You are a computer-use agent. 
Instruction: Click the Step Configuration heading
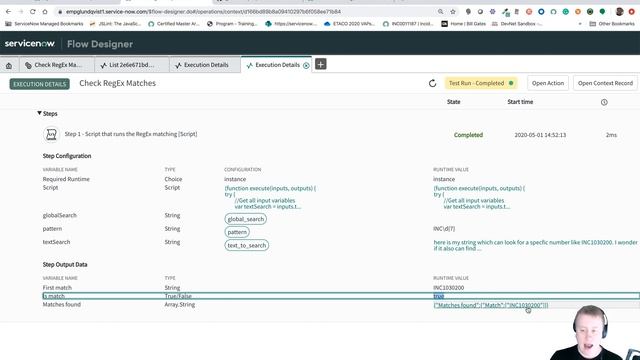coord(67,156)
